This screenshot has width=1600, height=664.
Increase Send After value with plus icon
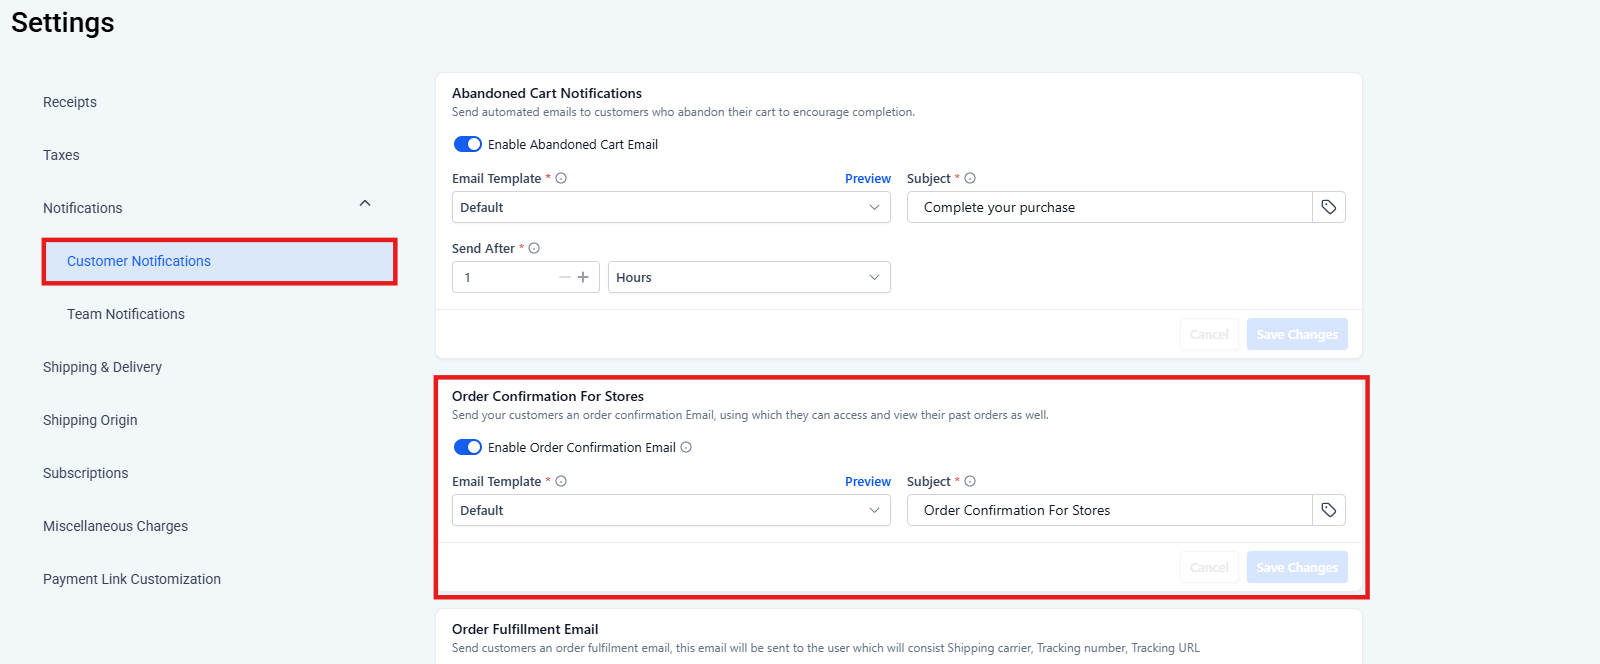pos(583,277)
